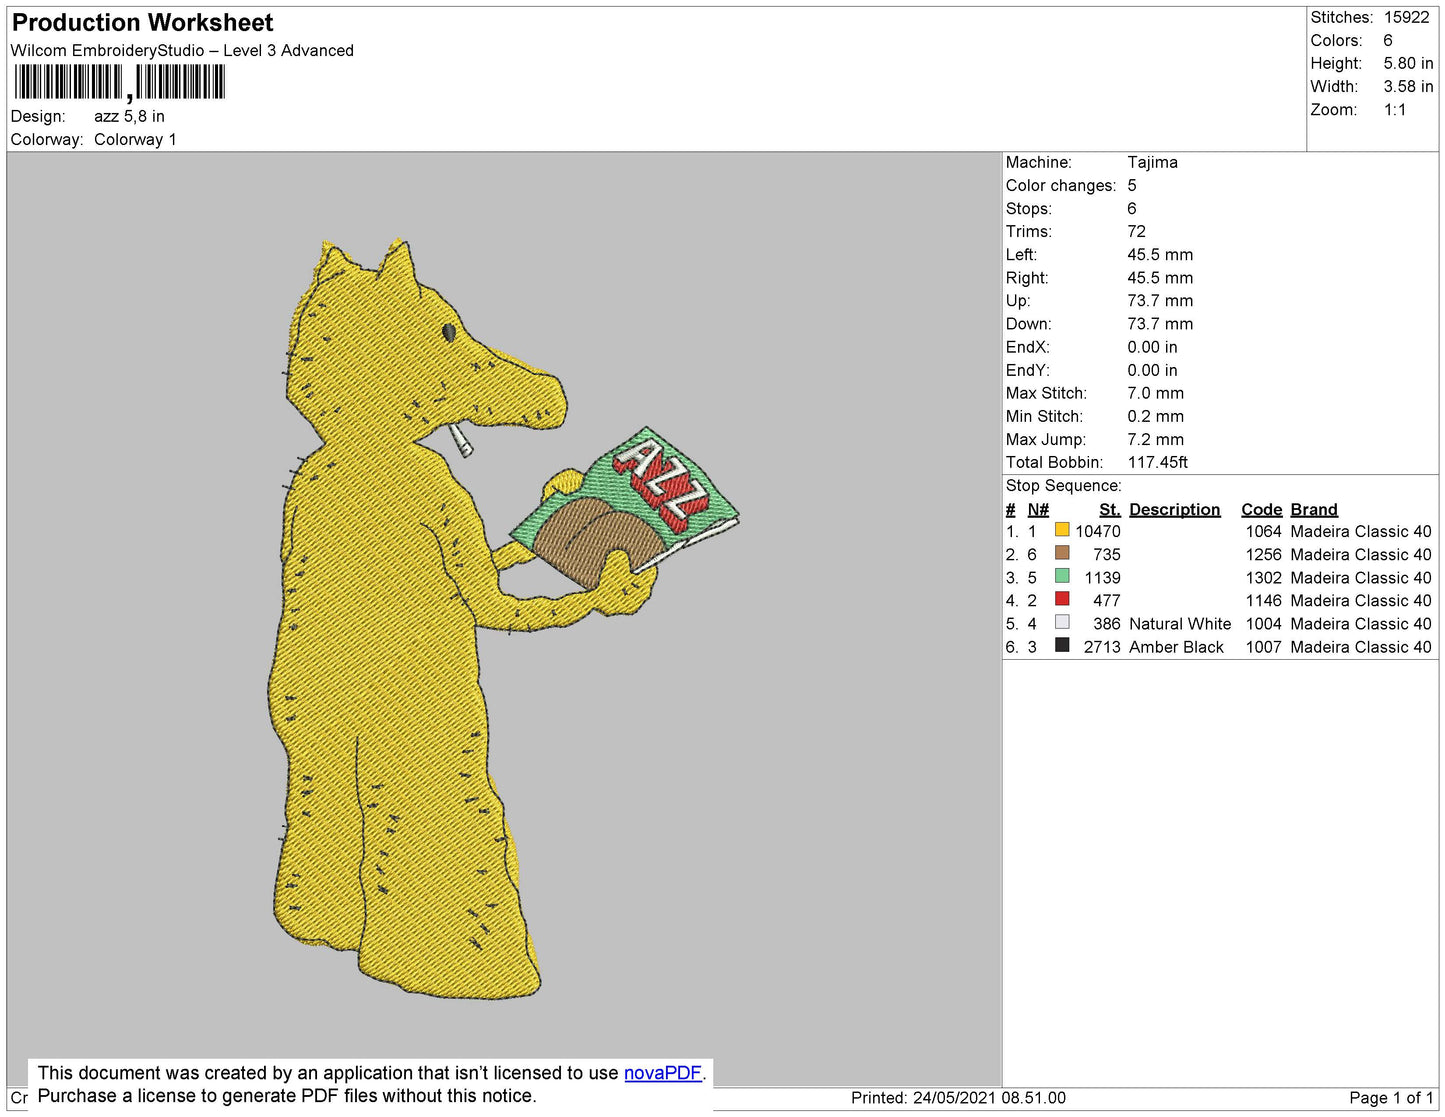
Task: Open the novaPDF link
Action: click(663, 1073)
